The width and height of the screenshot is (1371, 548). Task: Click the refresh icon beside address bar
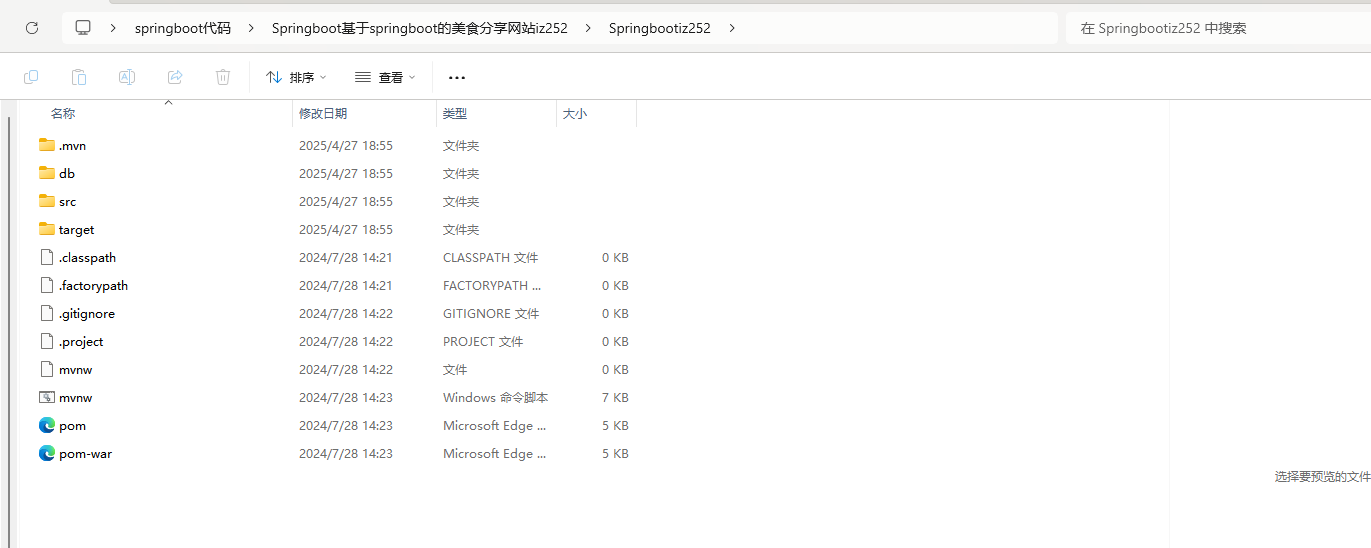[31, 28]
